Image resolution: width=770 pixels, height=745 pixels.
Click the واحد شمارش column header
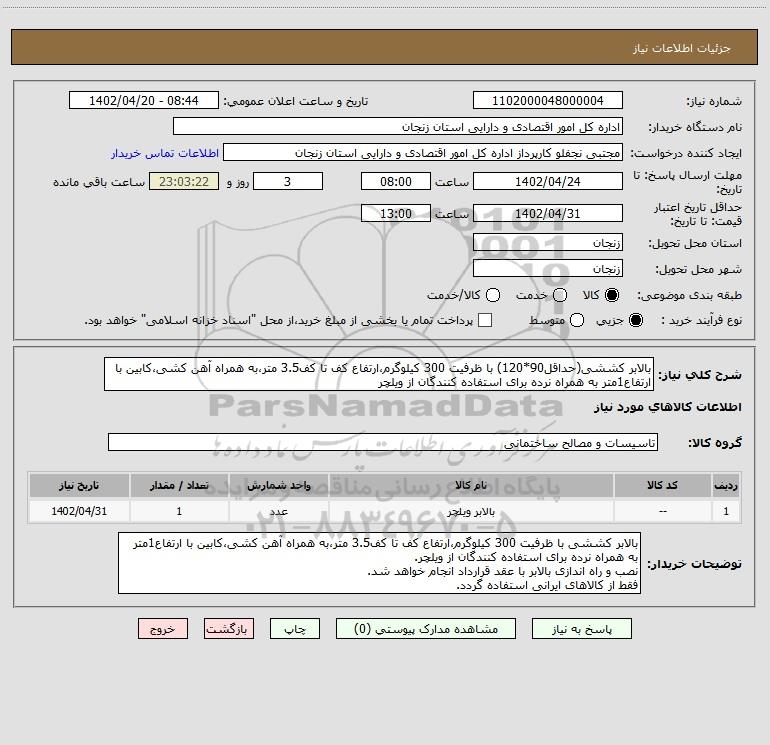[278, 486]
